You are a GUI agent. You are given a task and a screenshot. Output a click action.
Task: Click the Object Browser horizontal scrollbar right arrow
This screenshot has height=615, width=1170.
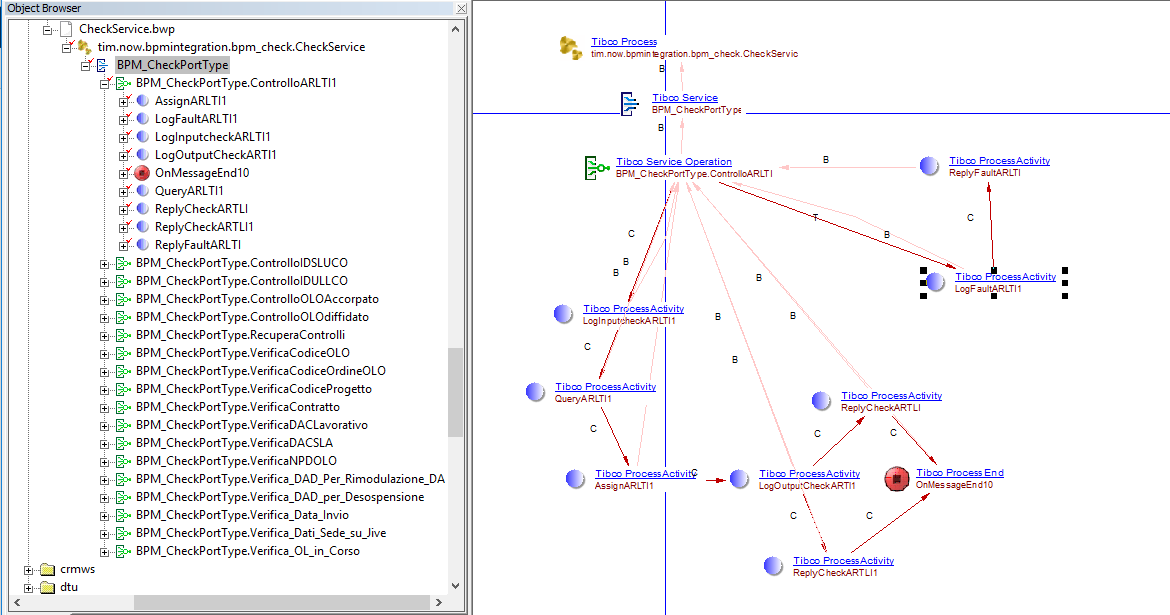click(441, 603)
